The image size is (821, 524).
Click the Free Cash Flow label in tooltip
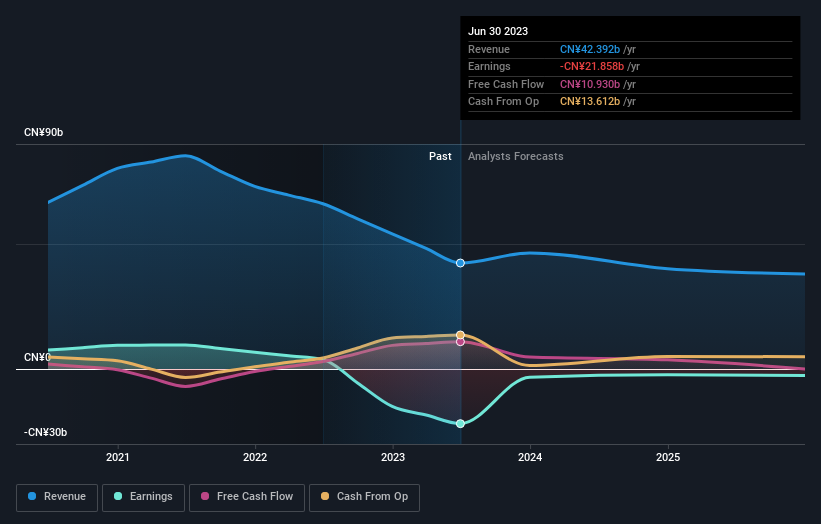[506, 84]
